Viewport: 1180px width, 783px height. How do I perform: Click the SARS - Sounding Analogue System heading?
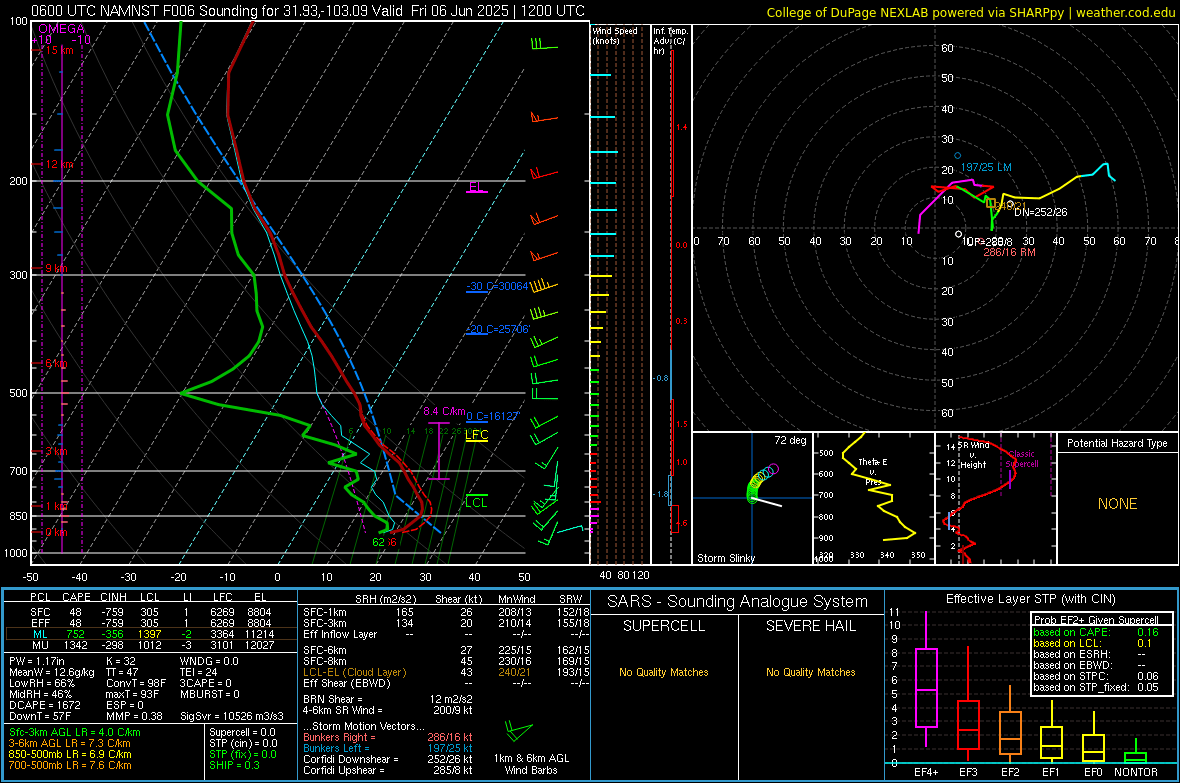(x=738, y=602)
